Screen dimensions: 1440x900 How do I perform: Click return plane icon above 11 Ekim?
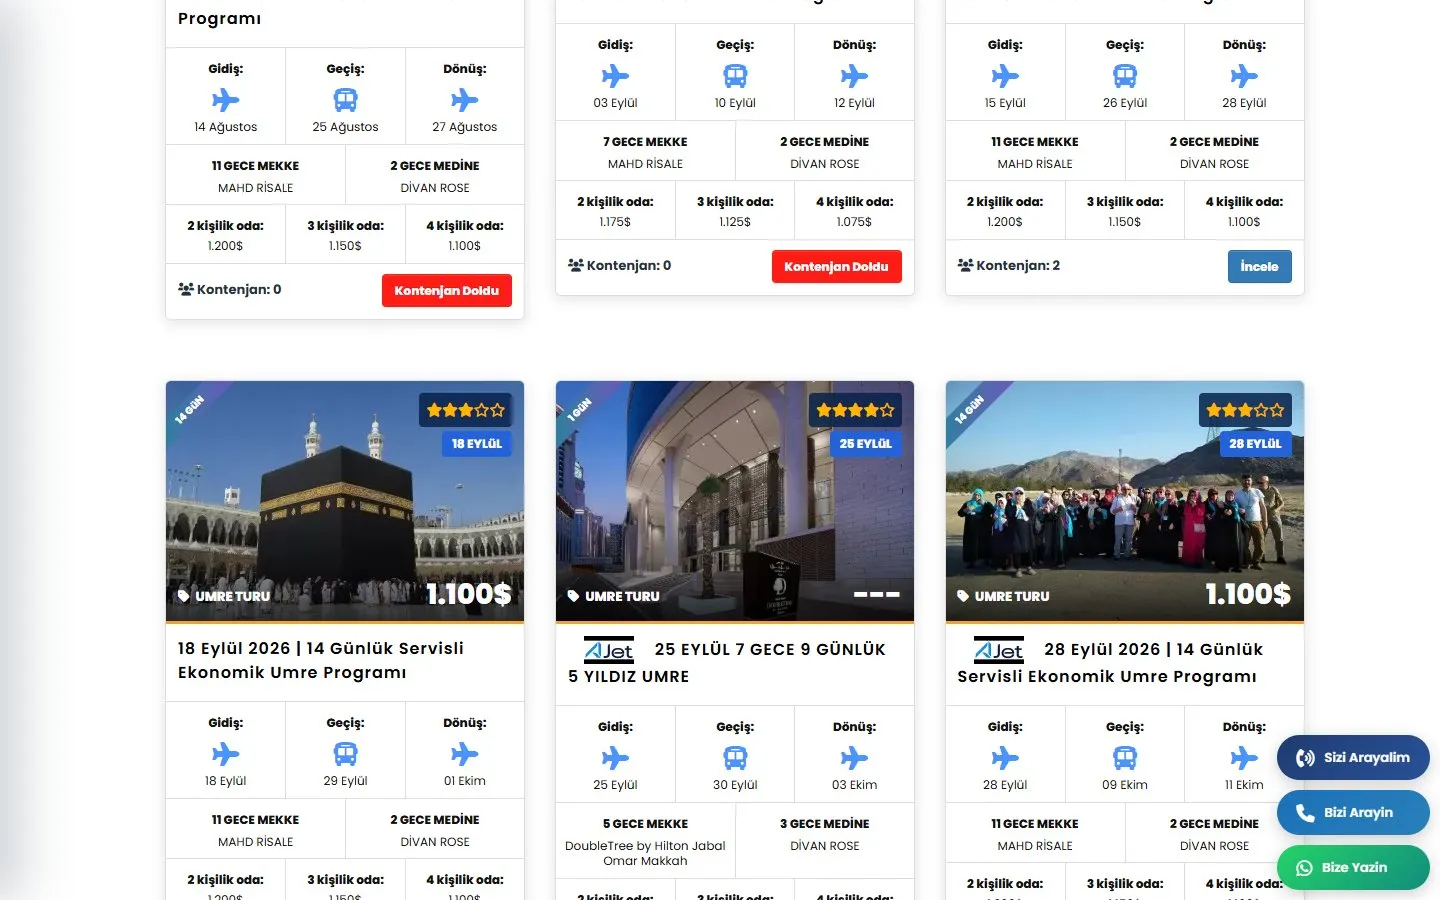[1244, 758]
